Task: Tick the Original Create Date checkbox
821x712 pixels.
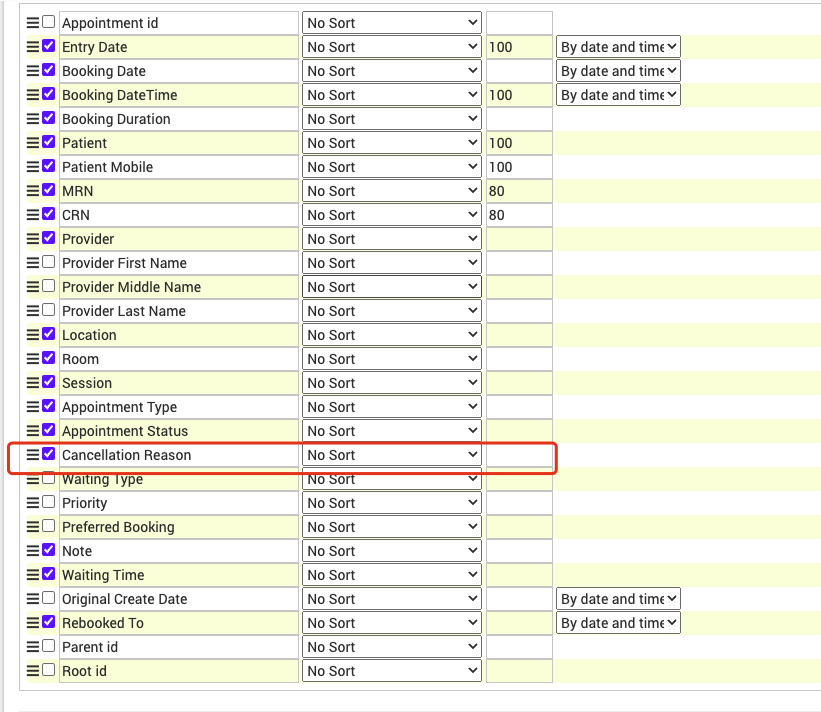Action: tap(48, 598)
